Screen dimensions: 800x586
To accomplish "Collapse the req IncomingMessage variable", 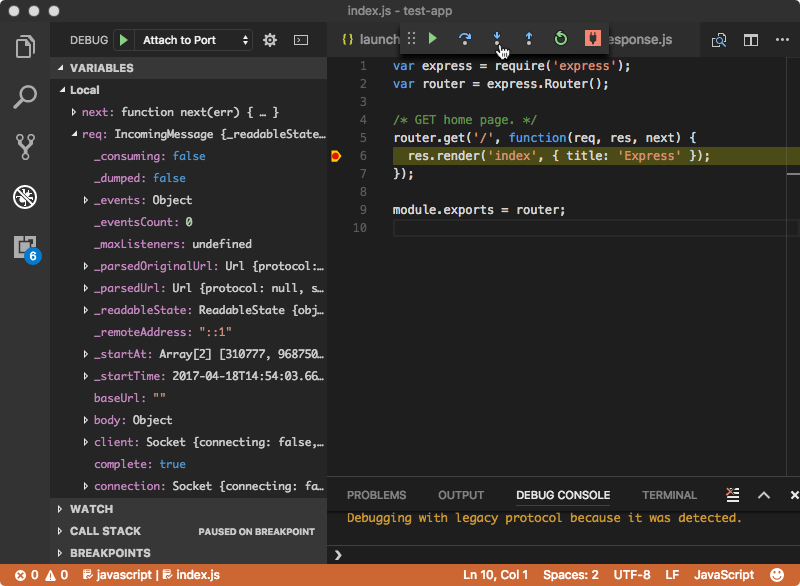I will (x=74, y=134).
